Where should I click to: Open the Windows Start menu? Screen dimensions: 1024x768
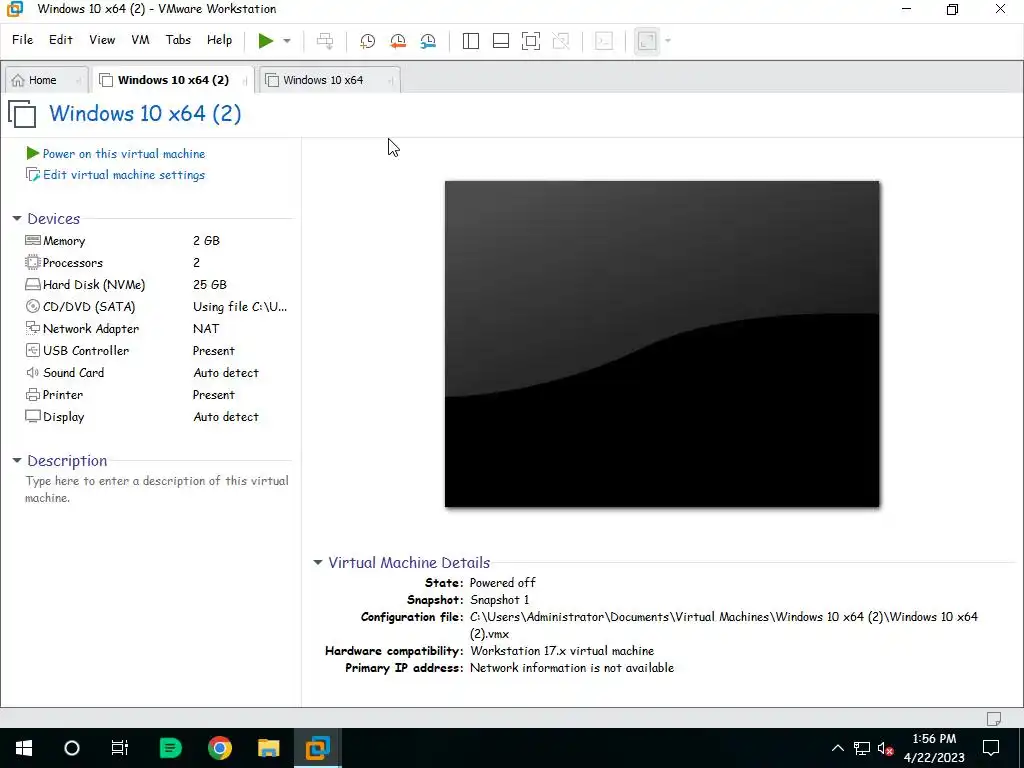pos(24,748)
